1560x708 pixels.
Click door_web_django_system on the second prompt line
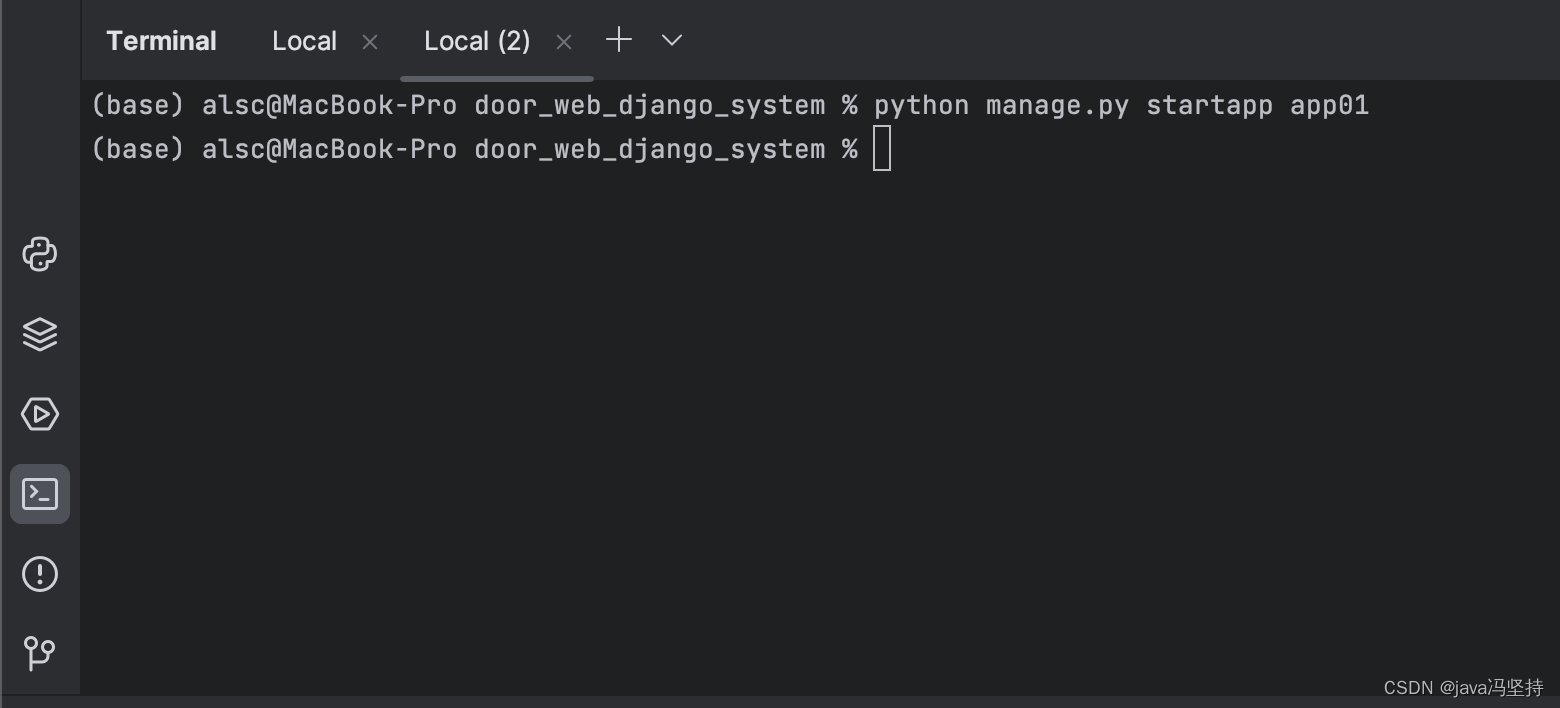(649, 150)
